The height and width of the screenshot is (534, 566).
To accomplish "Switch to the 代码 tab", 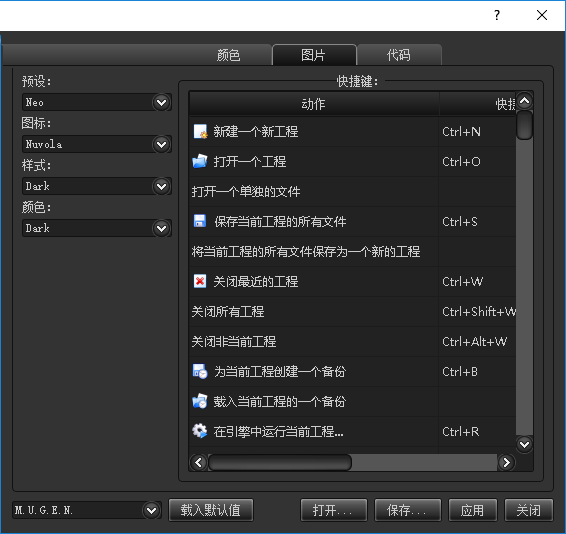I will pos(399,55).
